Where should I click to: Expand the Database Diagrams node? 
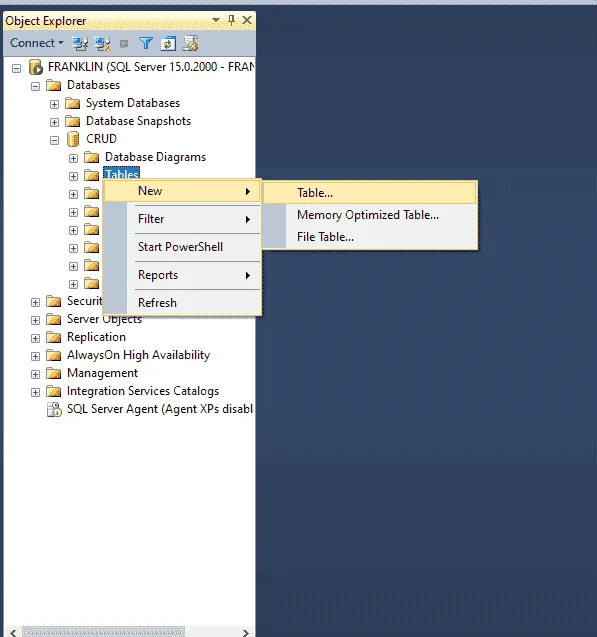tap(73, 158)
